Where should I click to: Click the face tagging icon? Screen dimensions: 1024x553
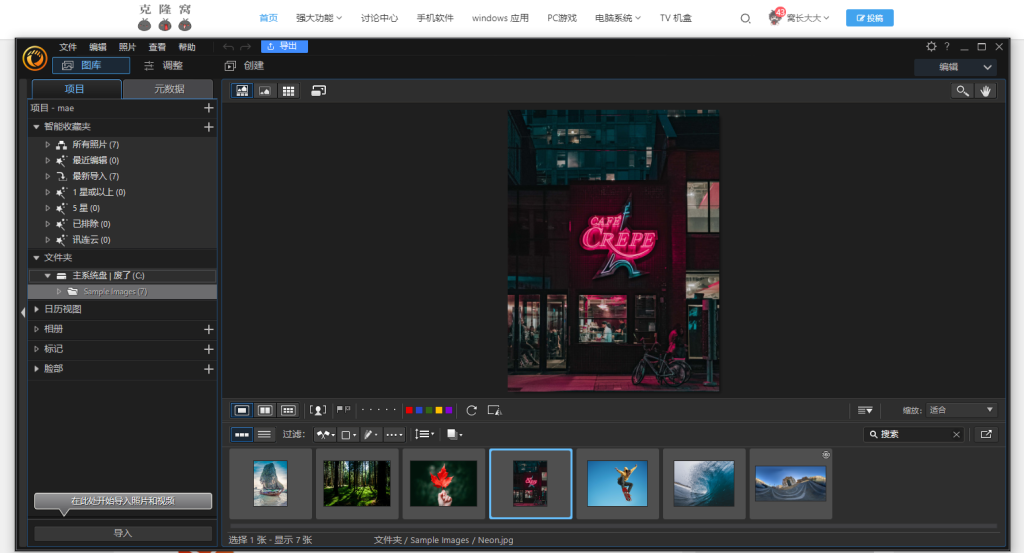318,410
